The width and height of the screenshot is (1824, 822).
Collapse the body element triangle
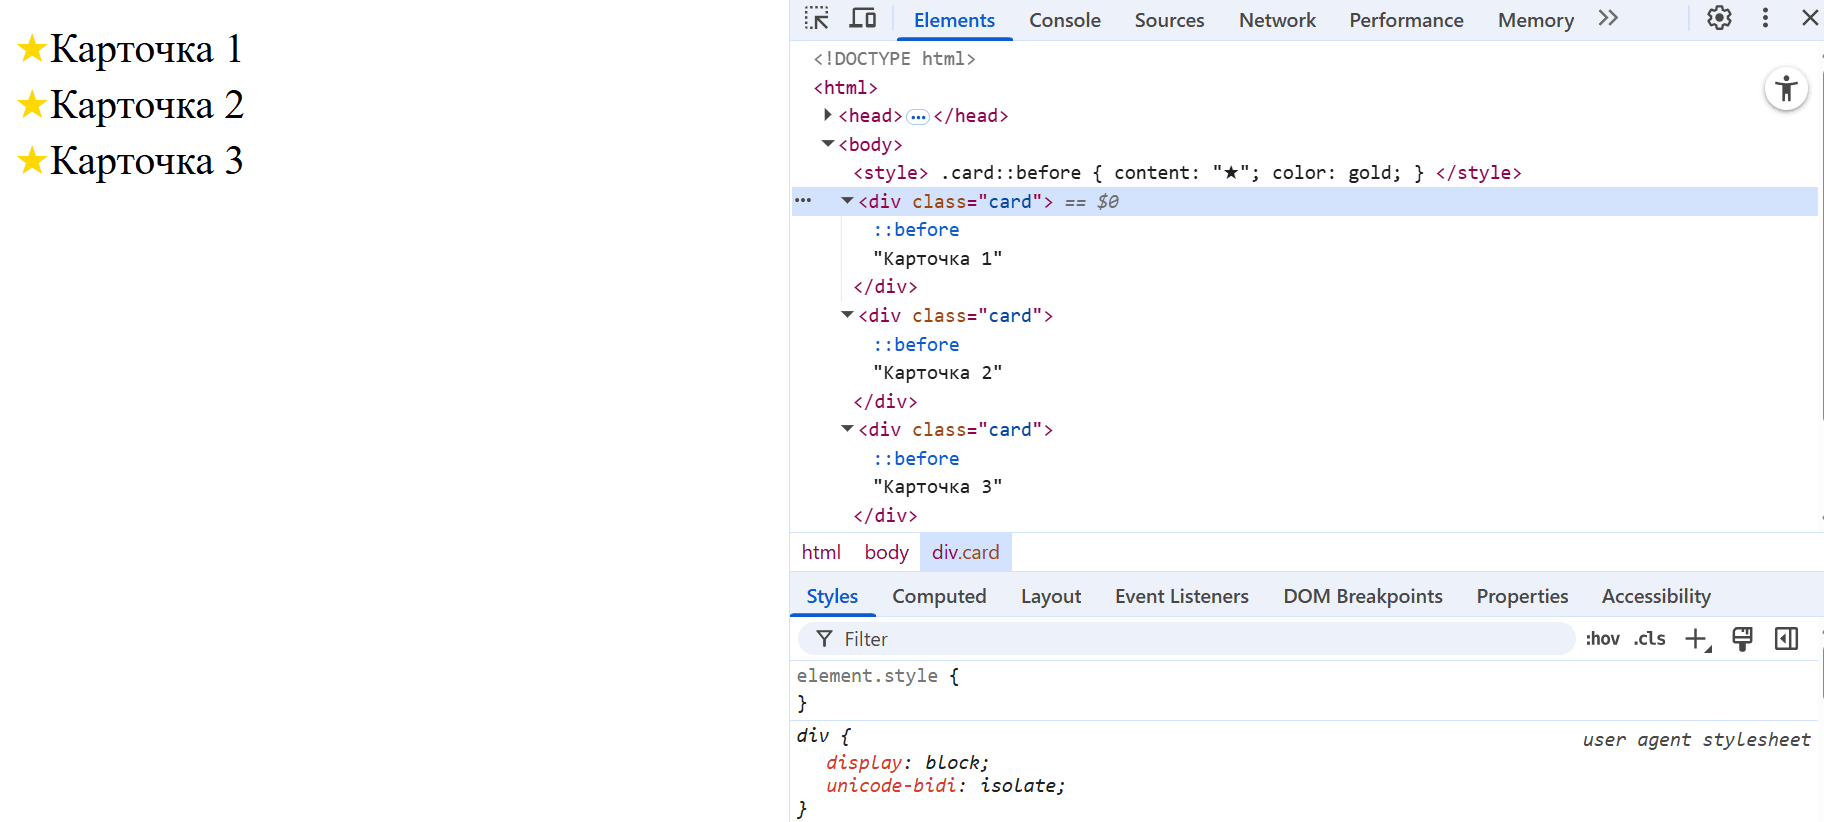[828, 144]
